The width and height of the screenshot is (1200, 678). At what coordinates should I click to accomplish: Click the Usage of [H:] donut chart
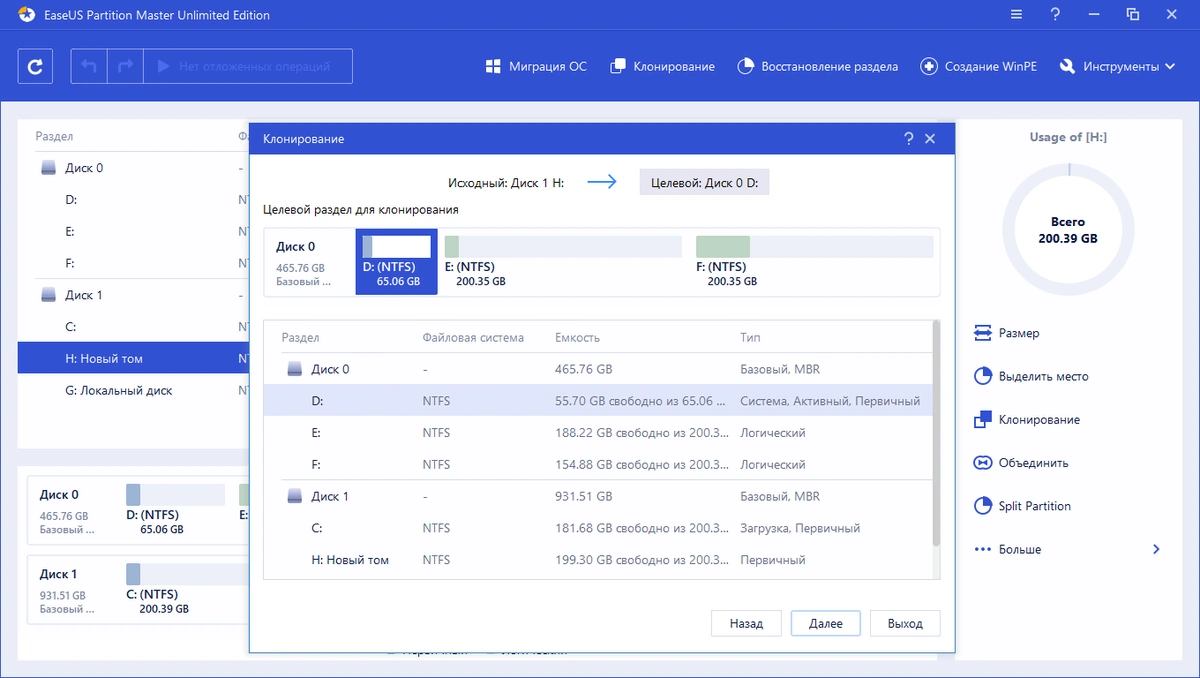click(1068, 230)
